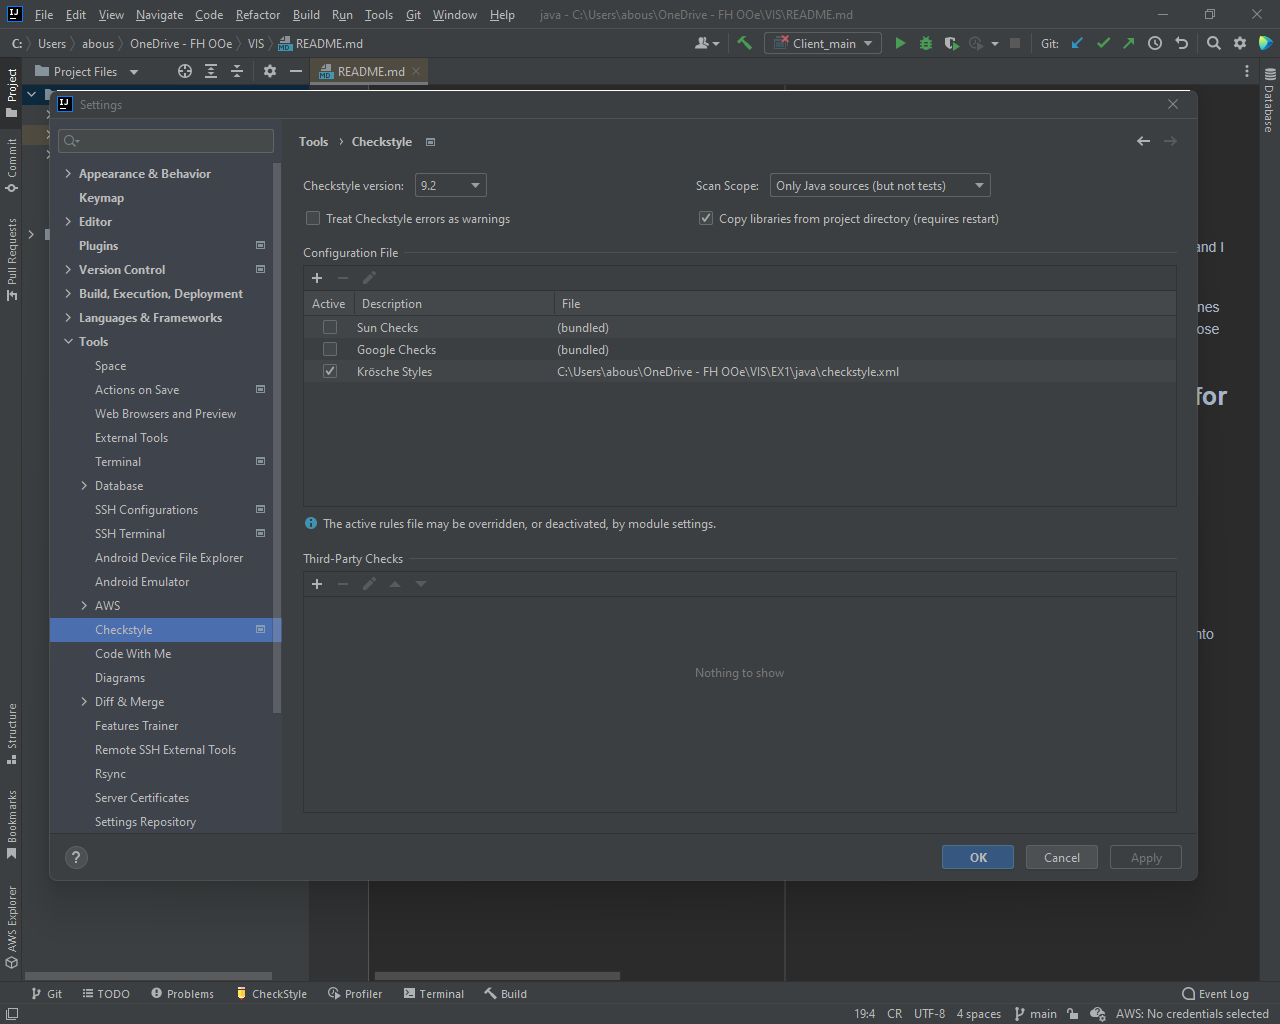Activate the Sun Checks configuration
Screen dimensions: 1280x1024
(330, 327)
